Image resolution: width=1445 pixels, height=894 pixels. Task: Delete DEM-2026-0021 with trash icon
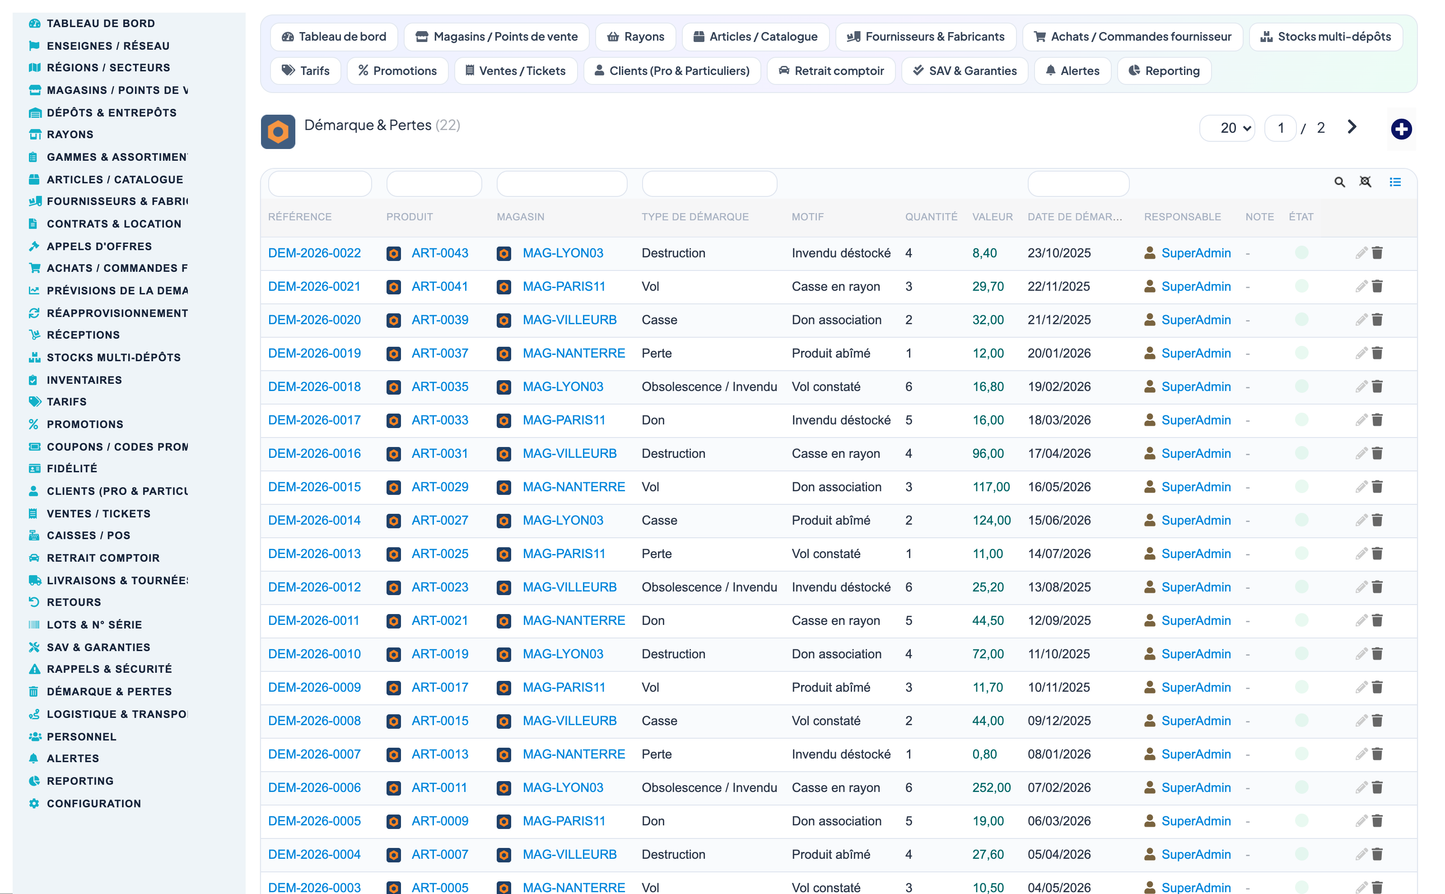point(1377,286)
